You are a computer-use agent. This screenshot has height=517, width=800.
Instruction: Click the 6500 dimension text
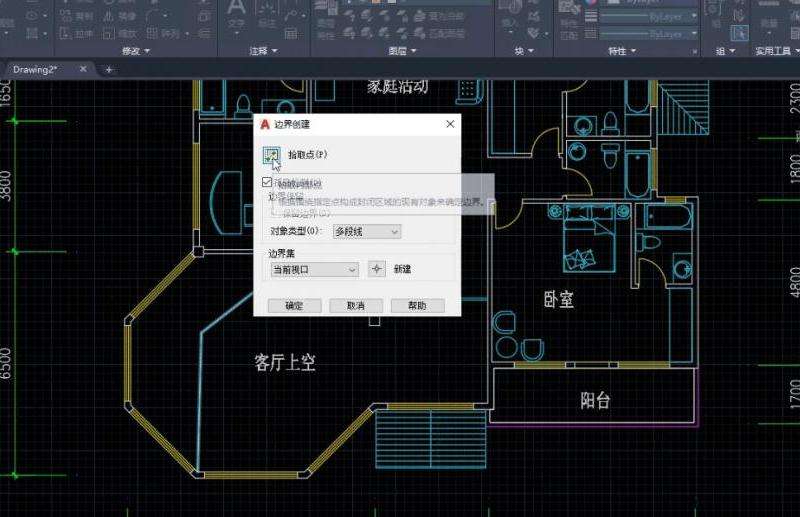5,363
